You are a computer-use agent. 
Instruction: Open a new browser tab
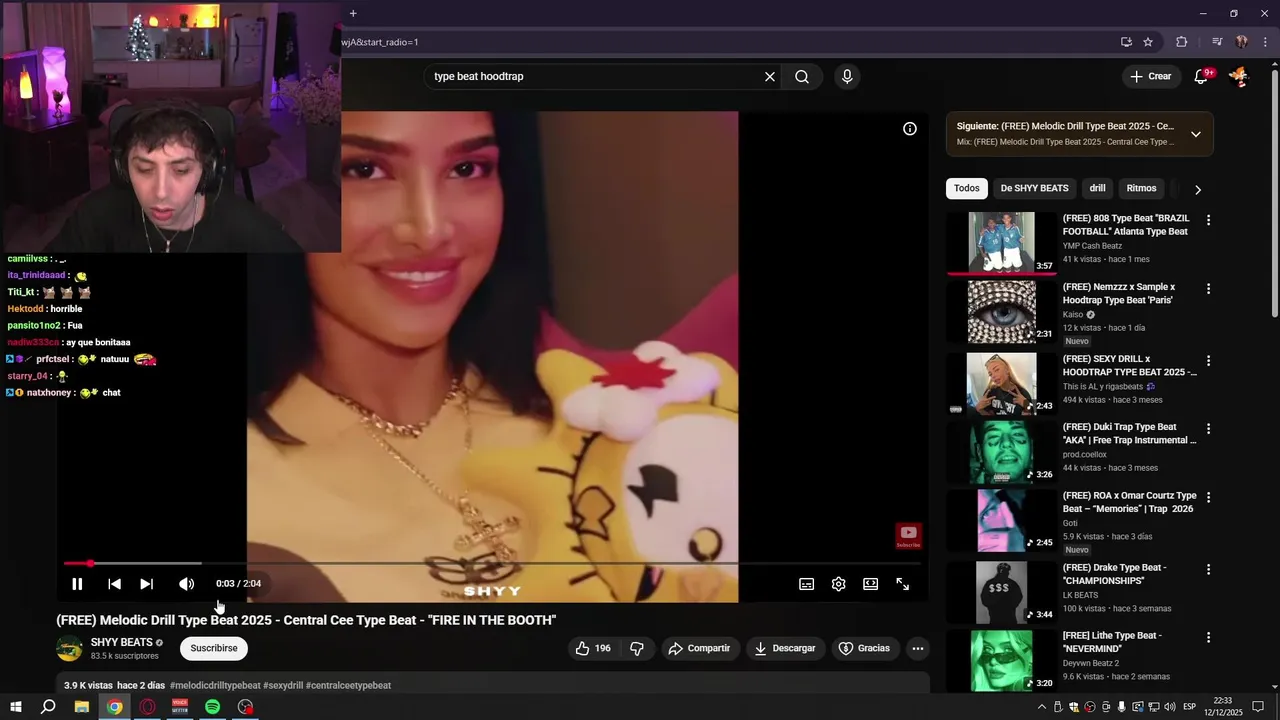tap(353, 14)
